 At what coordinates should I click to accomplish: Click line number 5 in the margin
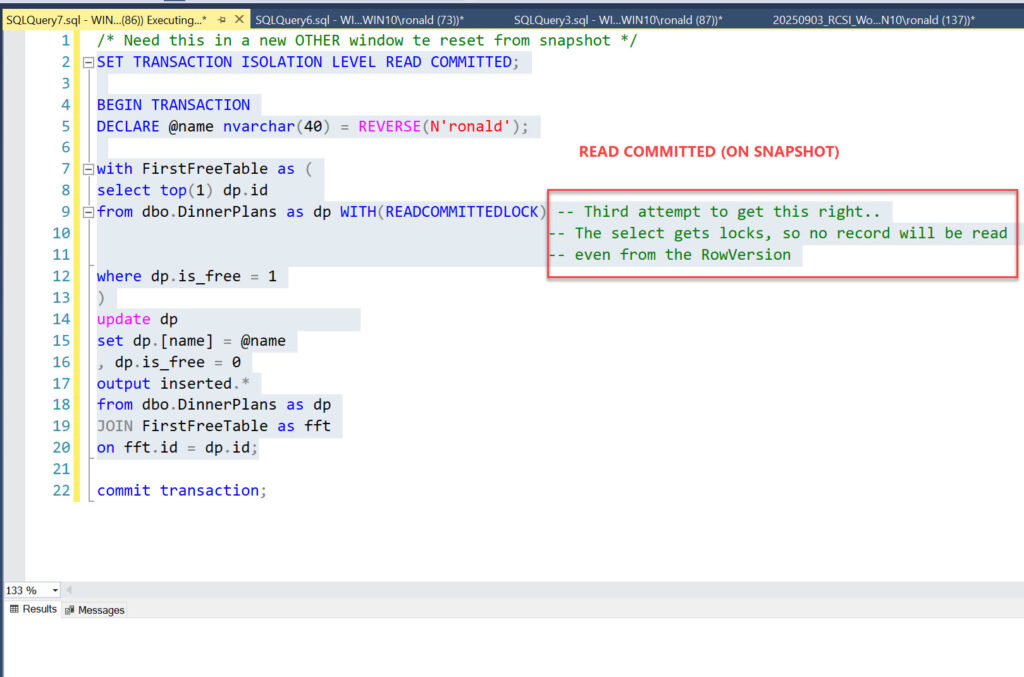tap(65, 126)
